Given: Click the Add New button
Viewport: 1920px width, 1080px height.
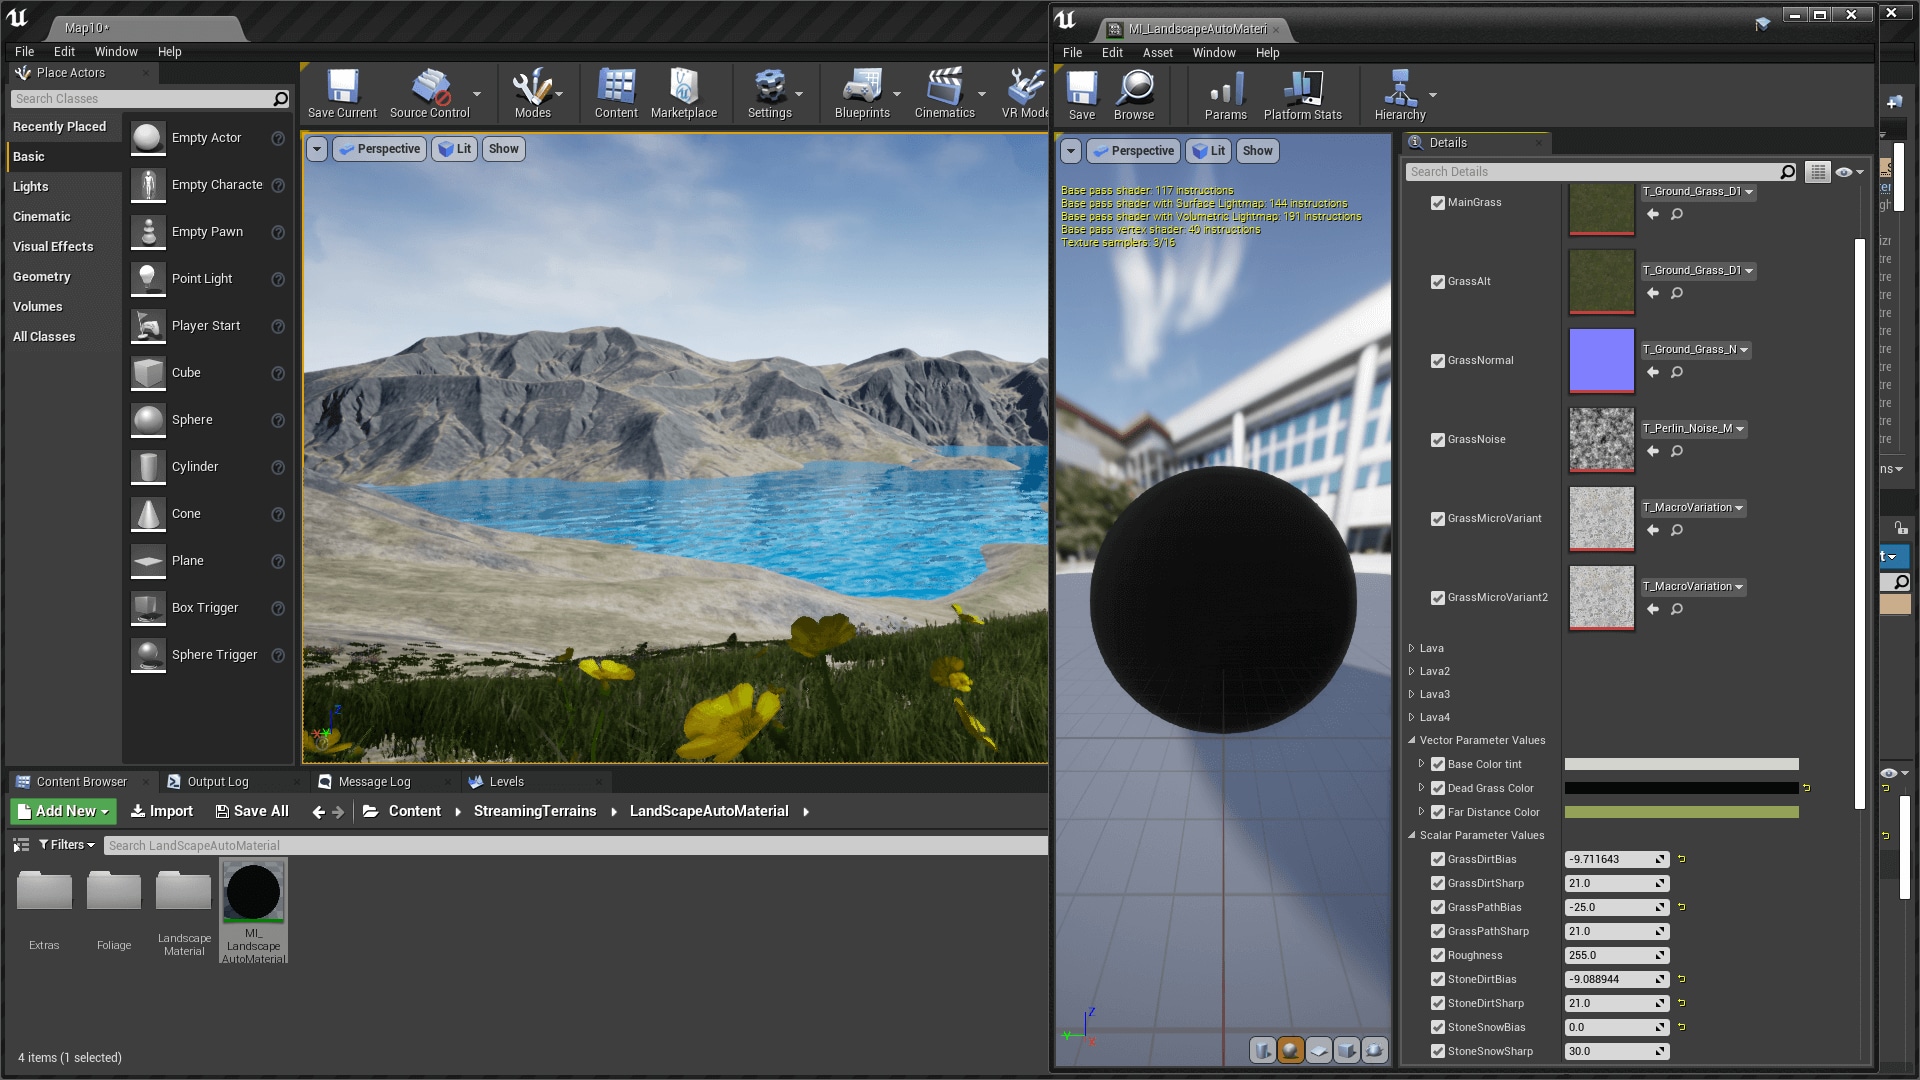Looking at the screenshot, I should 63,812.
